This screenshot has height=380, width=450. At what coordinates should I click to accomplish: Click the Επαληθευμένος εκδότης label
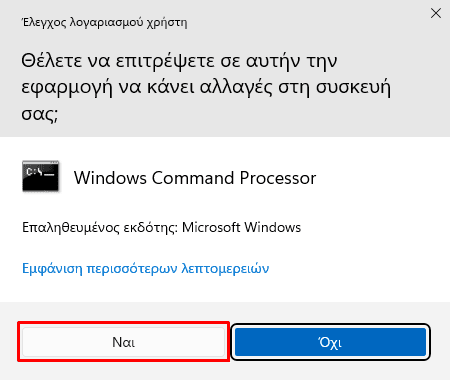point(100,228)
